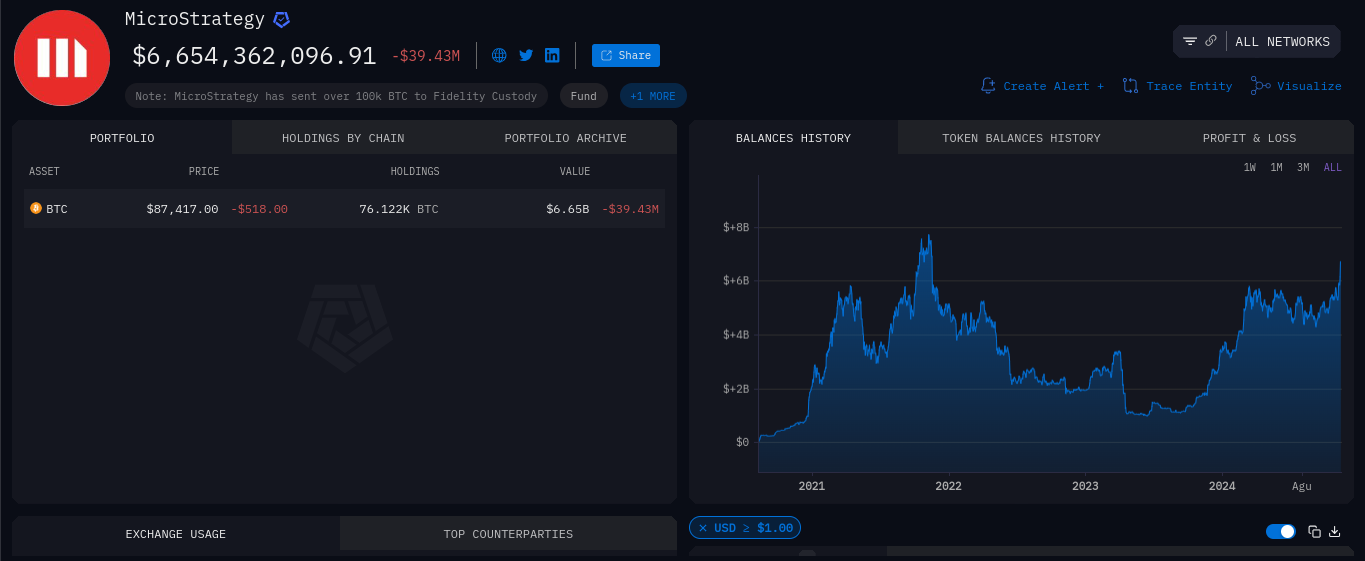Click the Visualize link
The width and height of the screenshot is (1365, 561).
(1309, 86)
